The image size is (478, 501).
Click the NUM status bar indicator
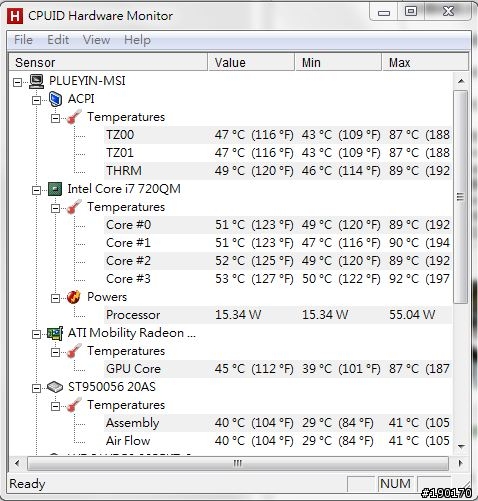[x=396, y=484]
